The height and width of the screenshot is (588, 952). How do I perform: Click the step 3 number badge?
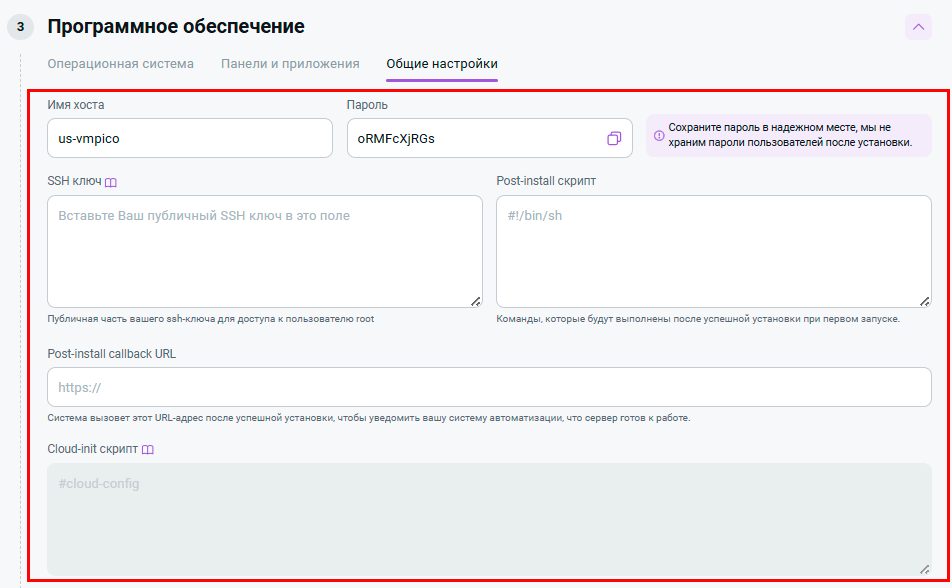pyautogui.click(x=21, y=27)
